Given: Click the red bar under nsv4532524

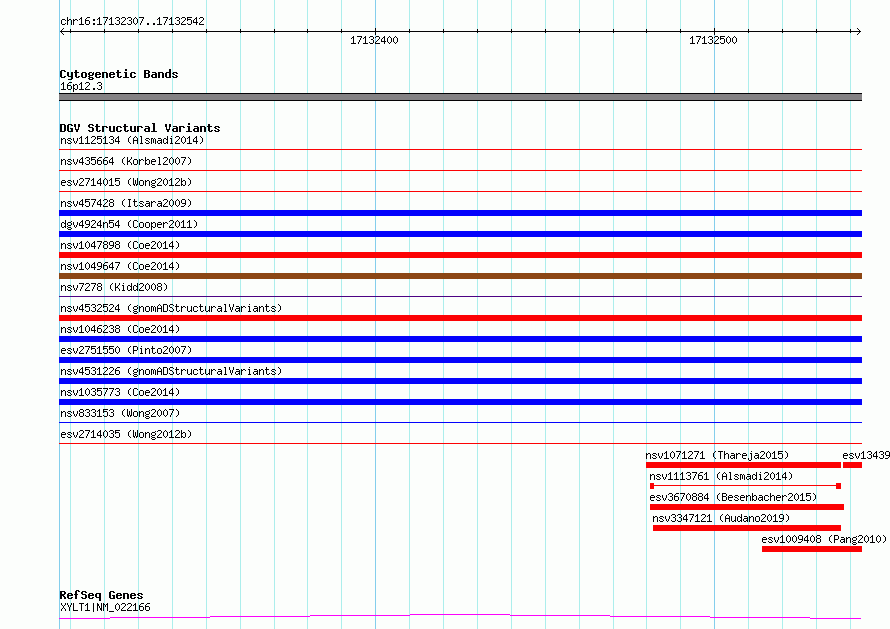Looking at the screenshot, I should pyautogui.click(x=460, y=318).
